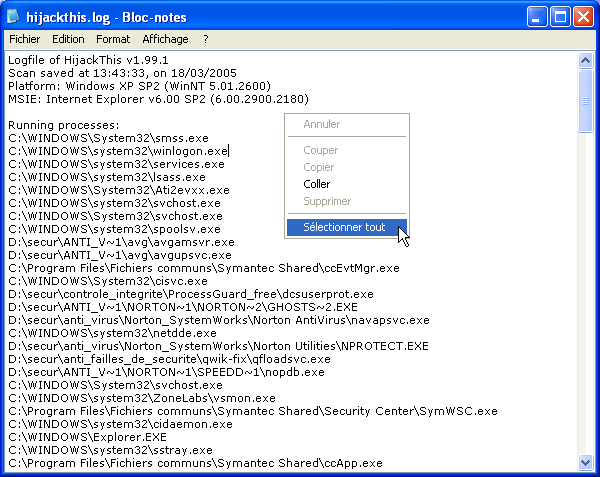Click the avgamsvr.exe line

121,243
